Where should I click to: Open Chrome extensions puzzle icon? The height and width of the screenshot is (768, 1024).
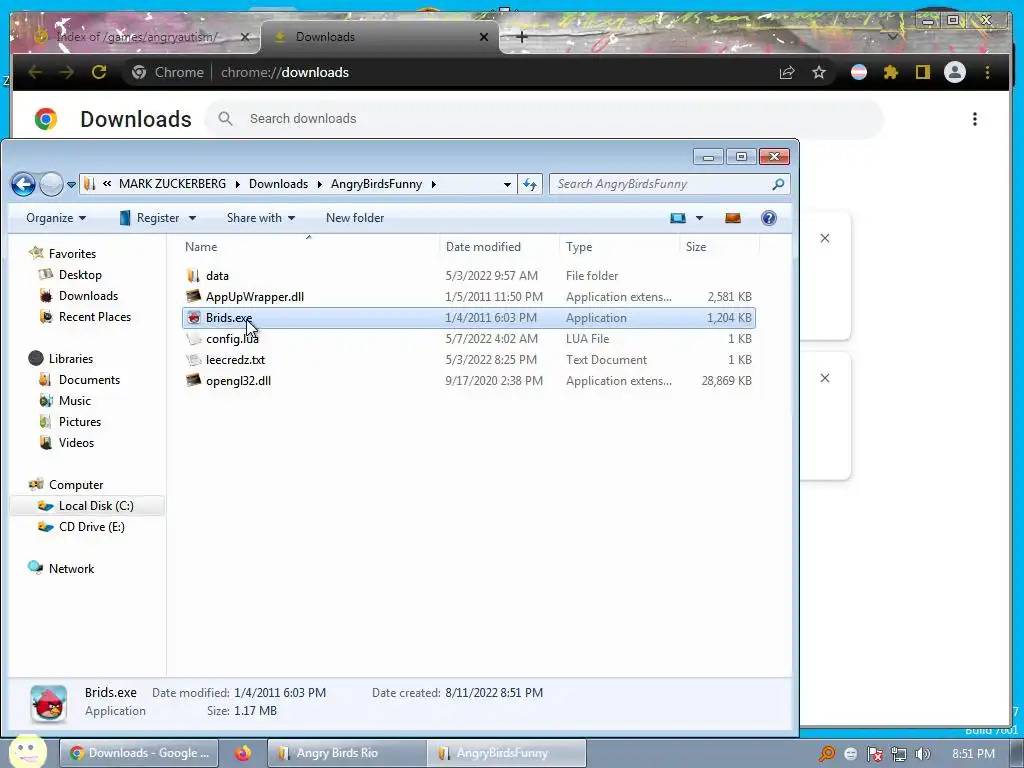[891, 72]
